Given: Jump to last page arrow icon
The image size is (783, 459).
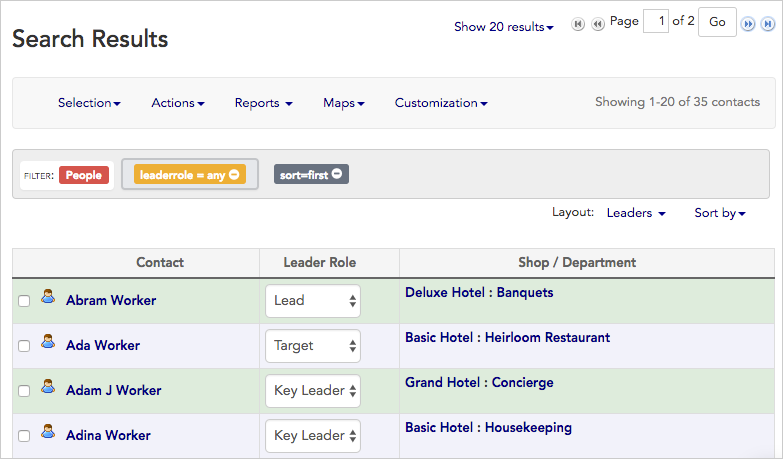Looking at the screenshot, I should 766,24.
